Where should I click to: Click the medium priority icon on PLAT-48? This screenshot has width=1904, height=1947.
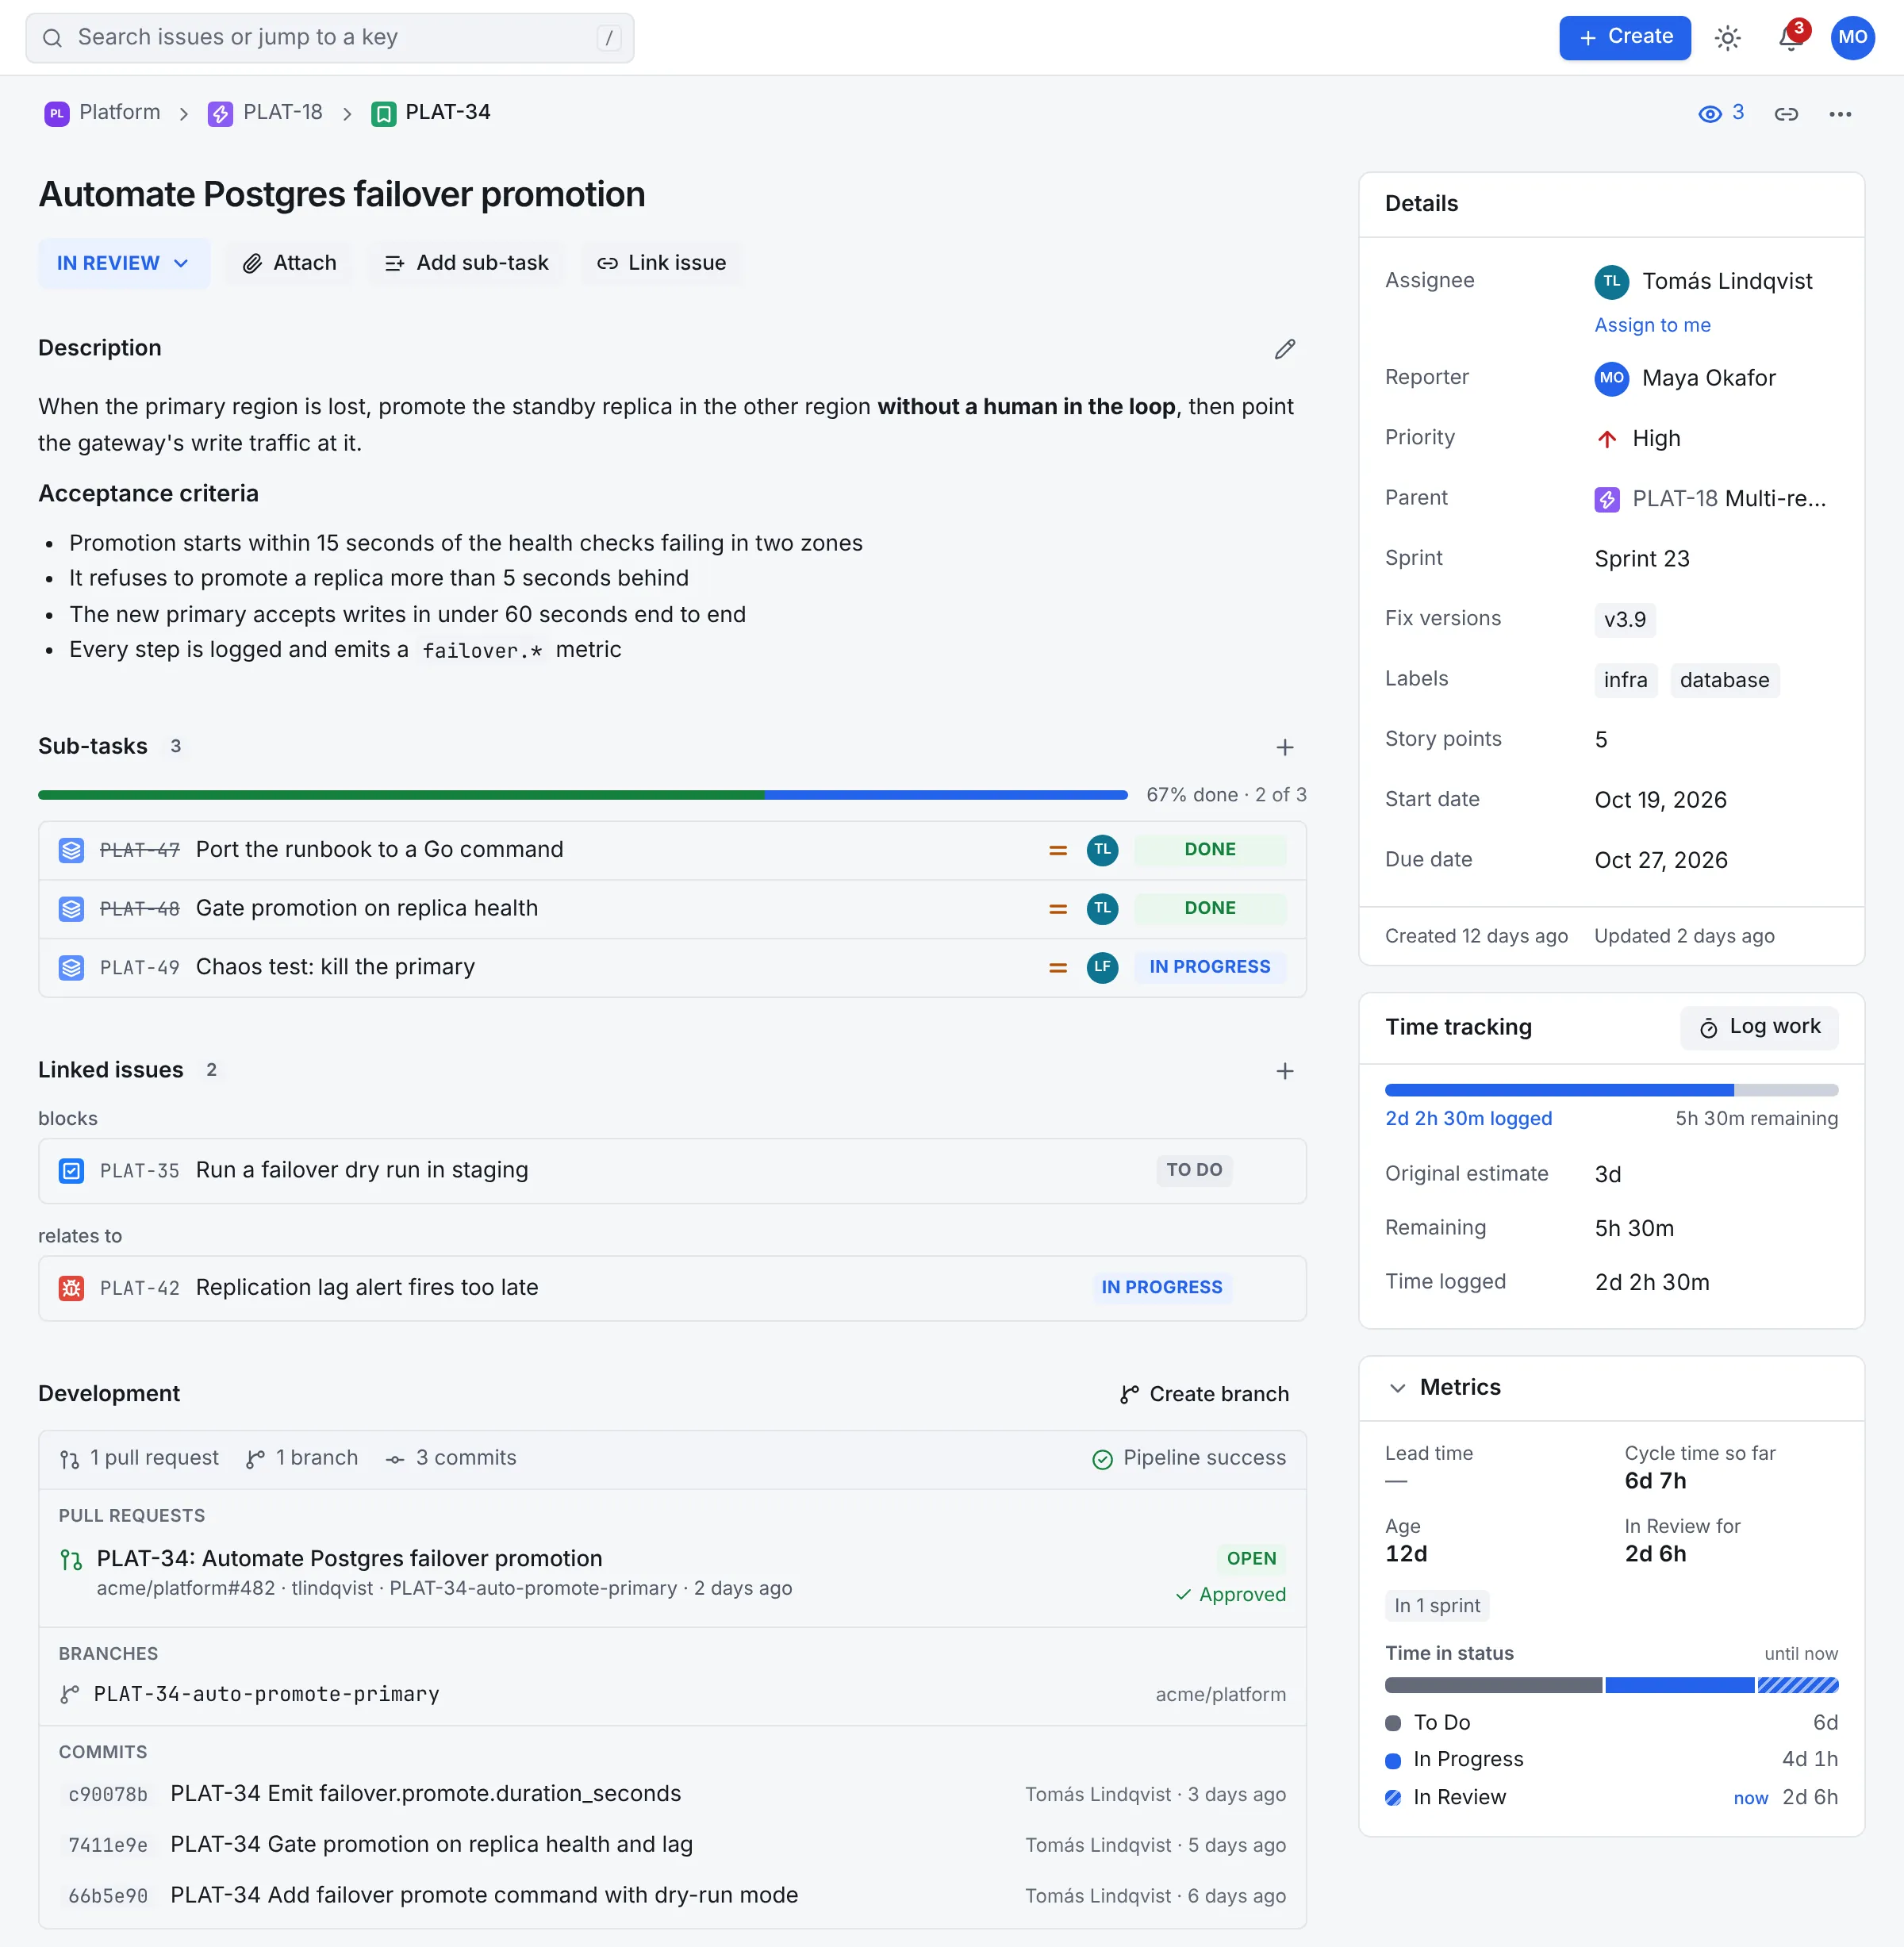[x=1057, y=909]
